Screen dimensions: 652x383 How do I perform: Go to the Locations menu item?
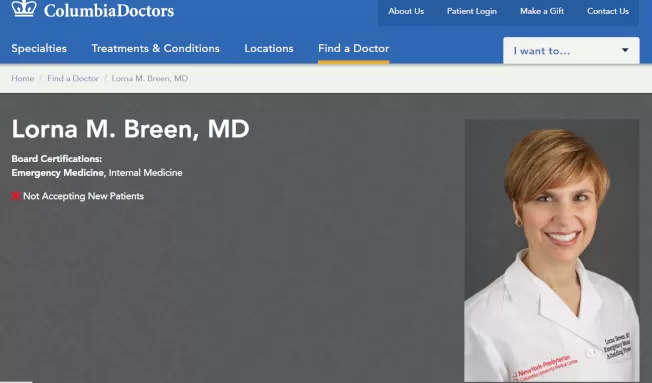[269, 48]
